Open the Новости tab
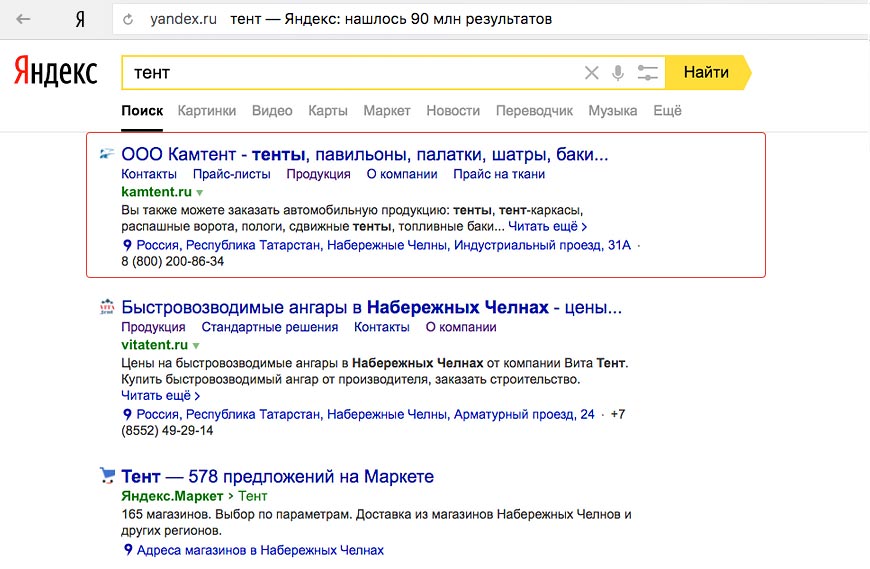The image size is (870, 569). (x=452, y=111)
